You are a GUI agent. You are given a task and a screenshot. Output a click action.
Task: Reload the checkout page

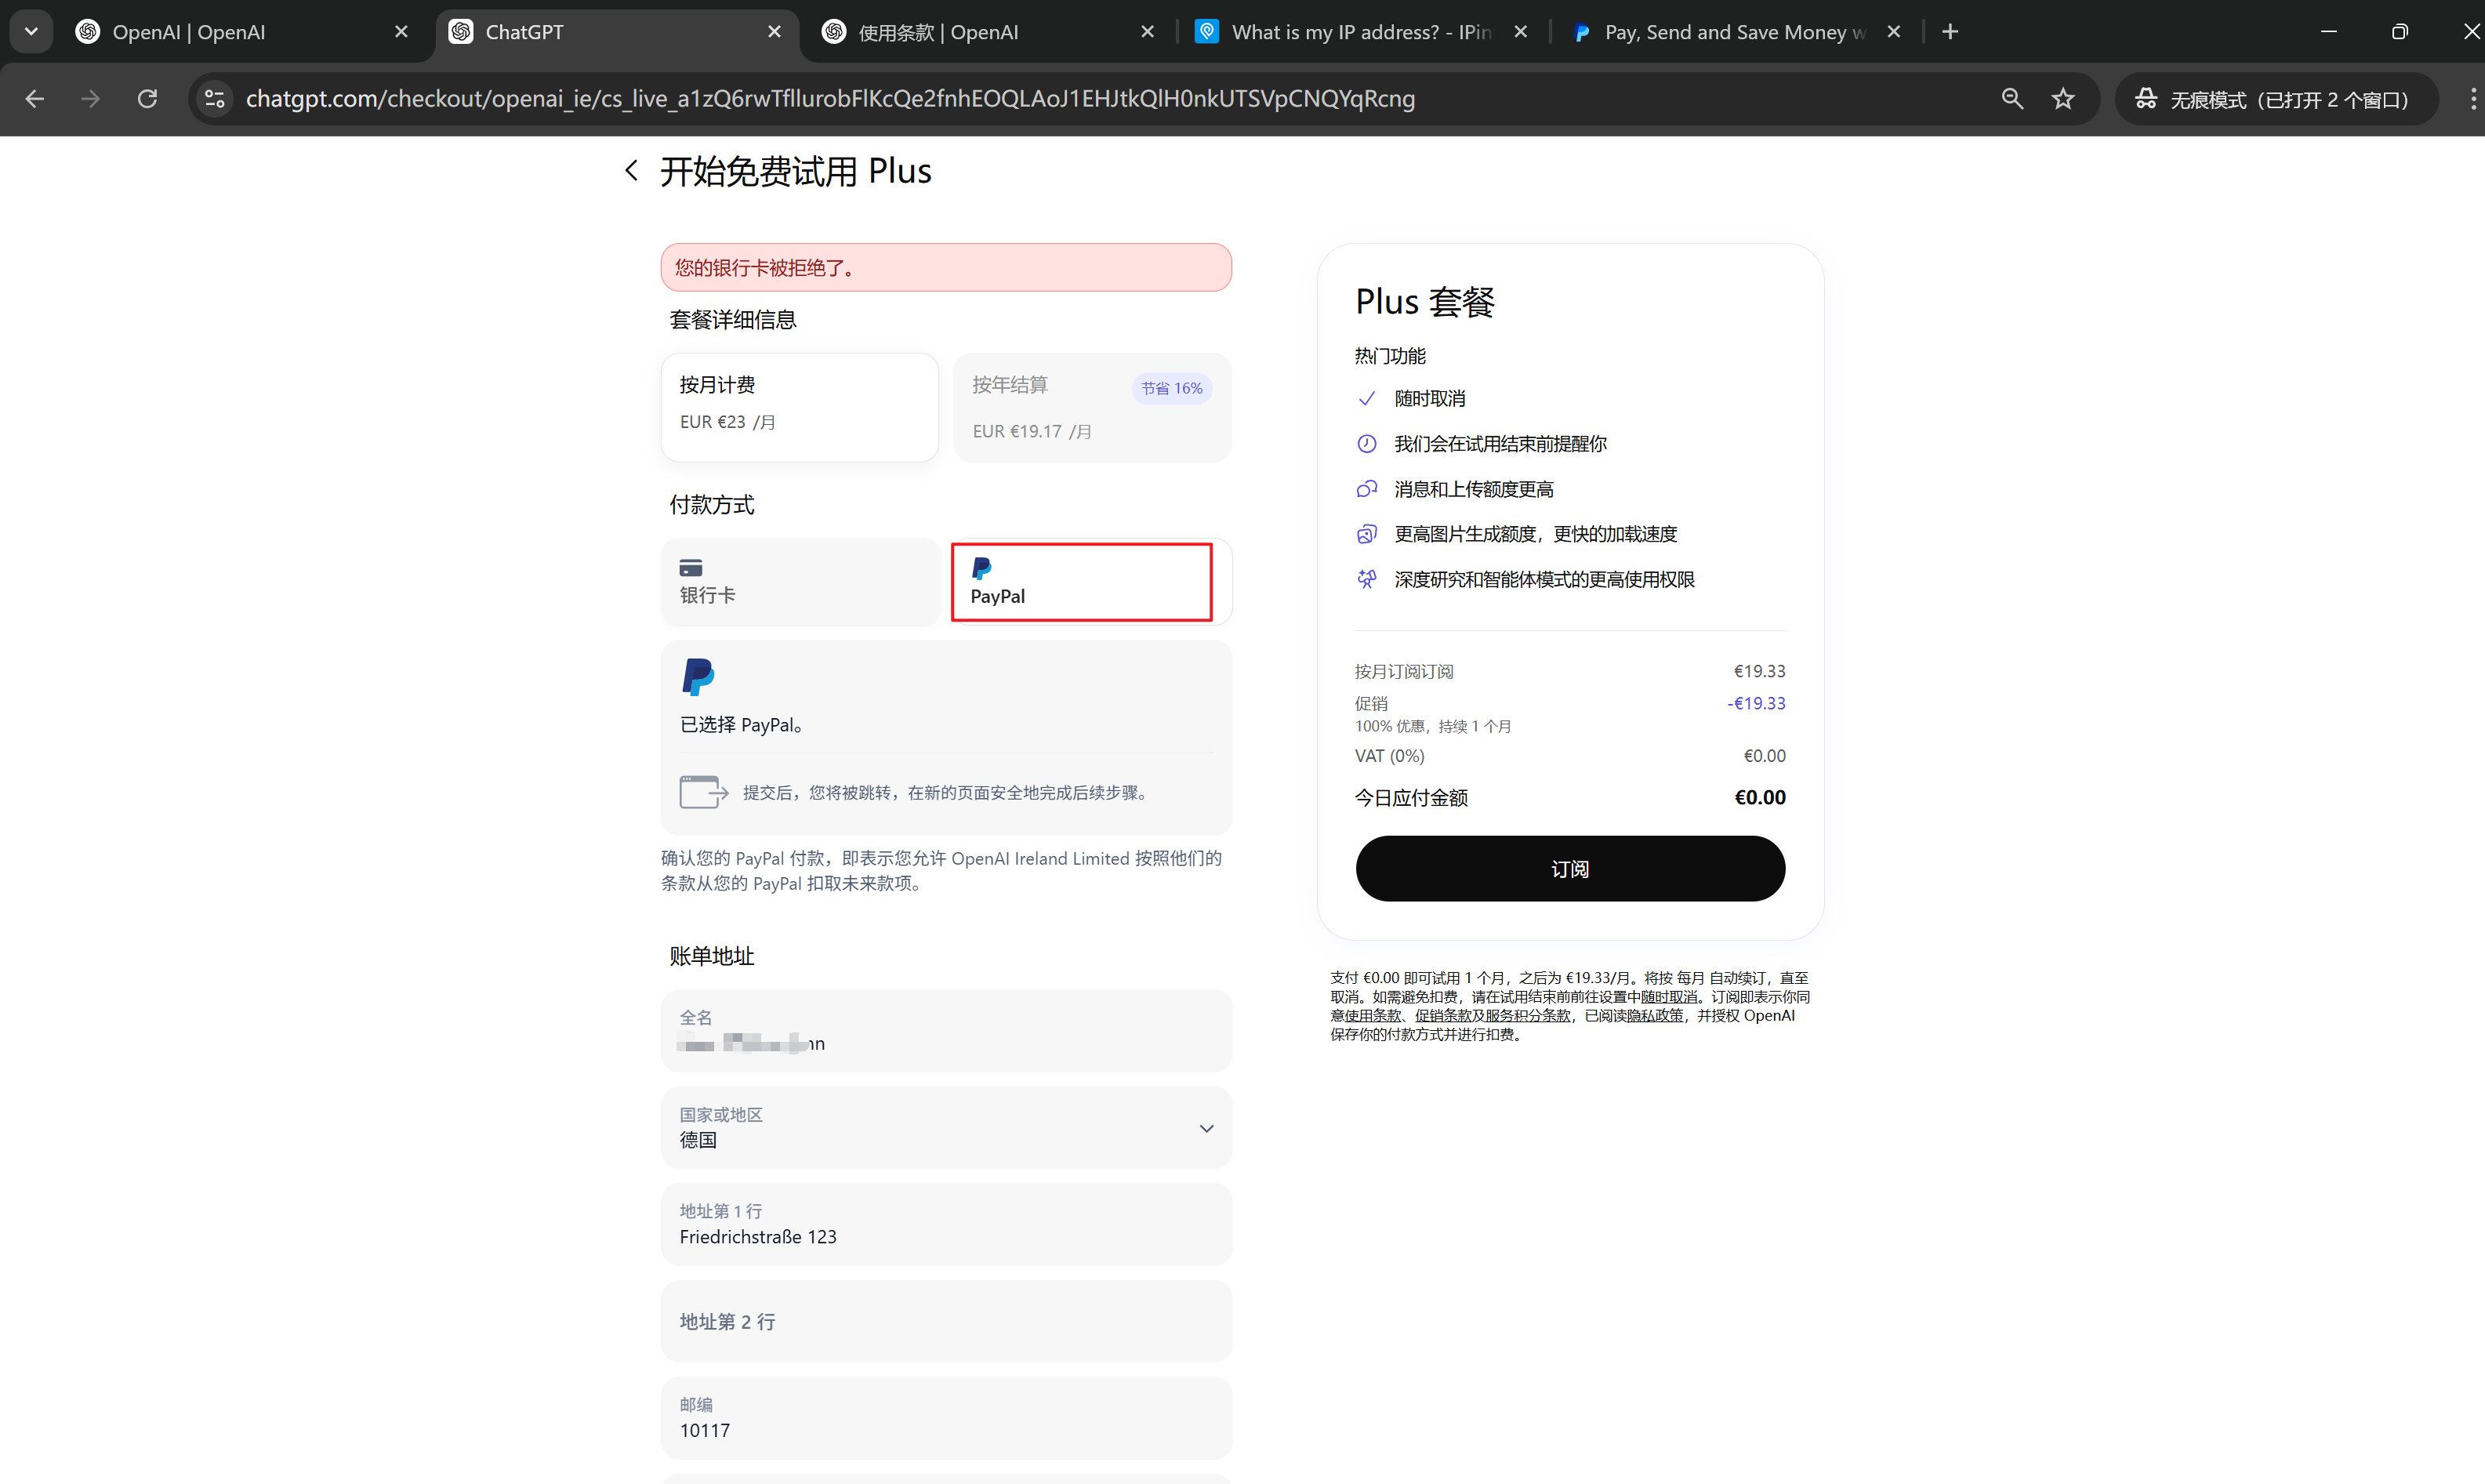coord(147,99)
